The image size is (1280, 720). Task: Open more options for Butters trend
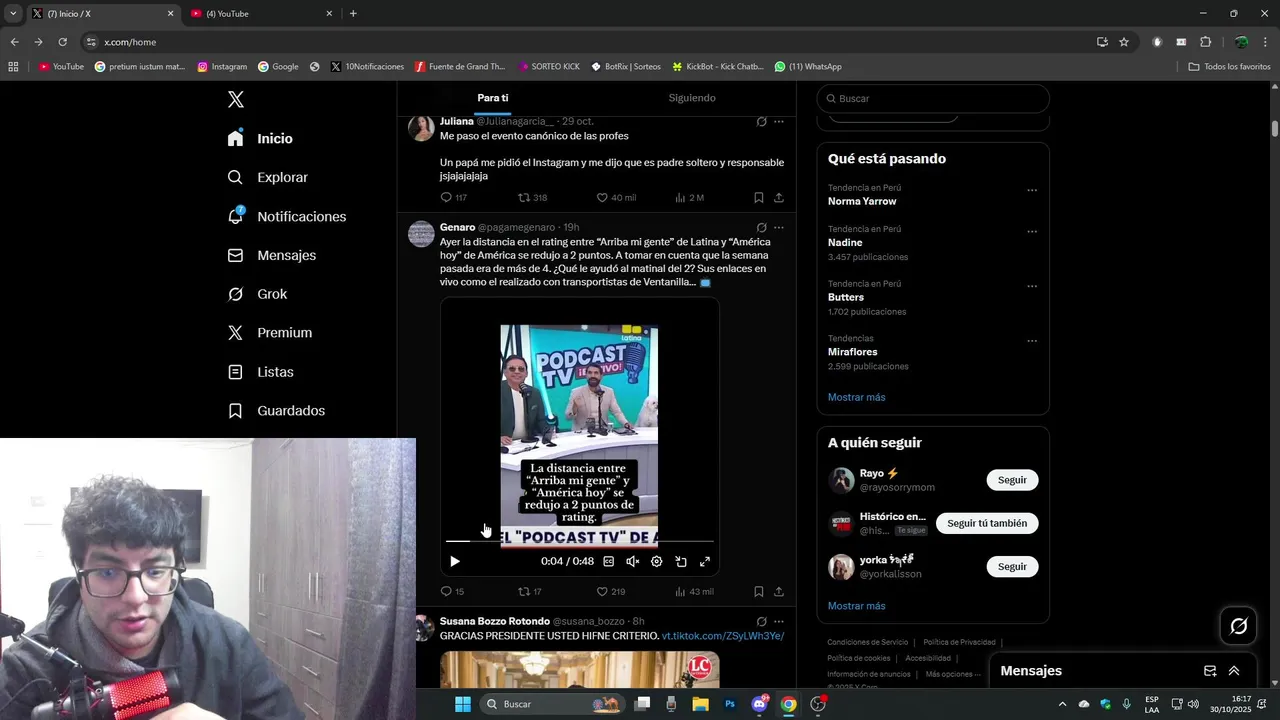point(1032,286)
